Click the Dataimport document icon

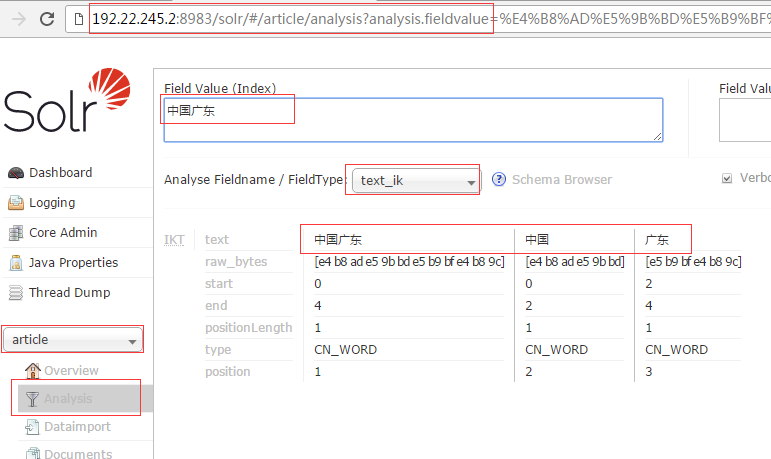32,427
